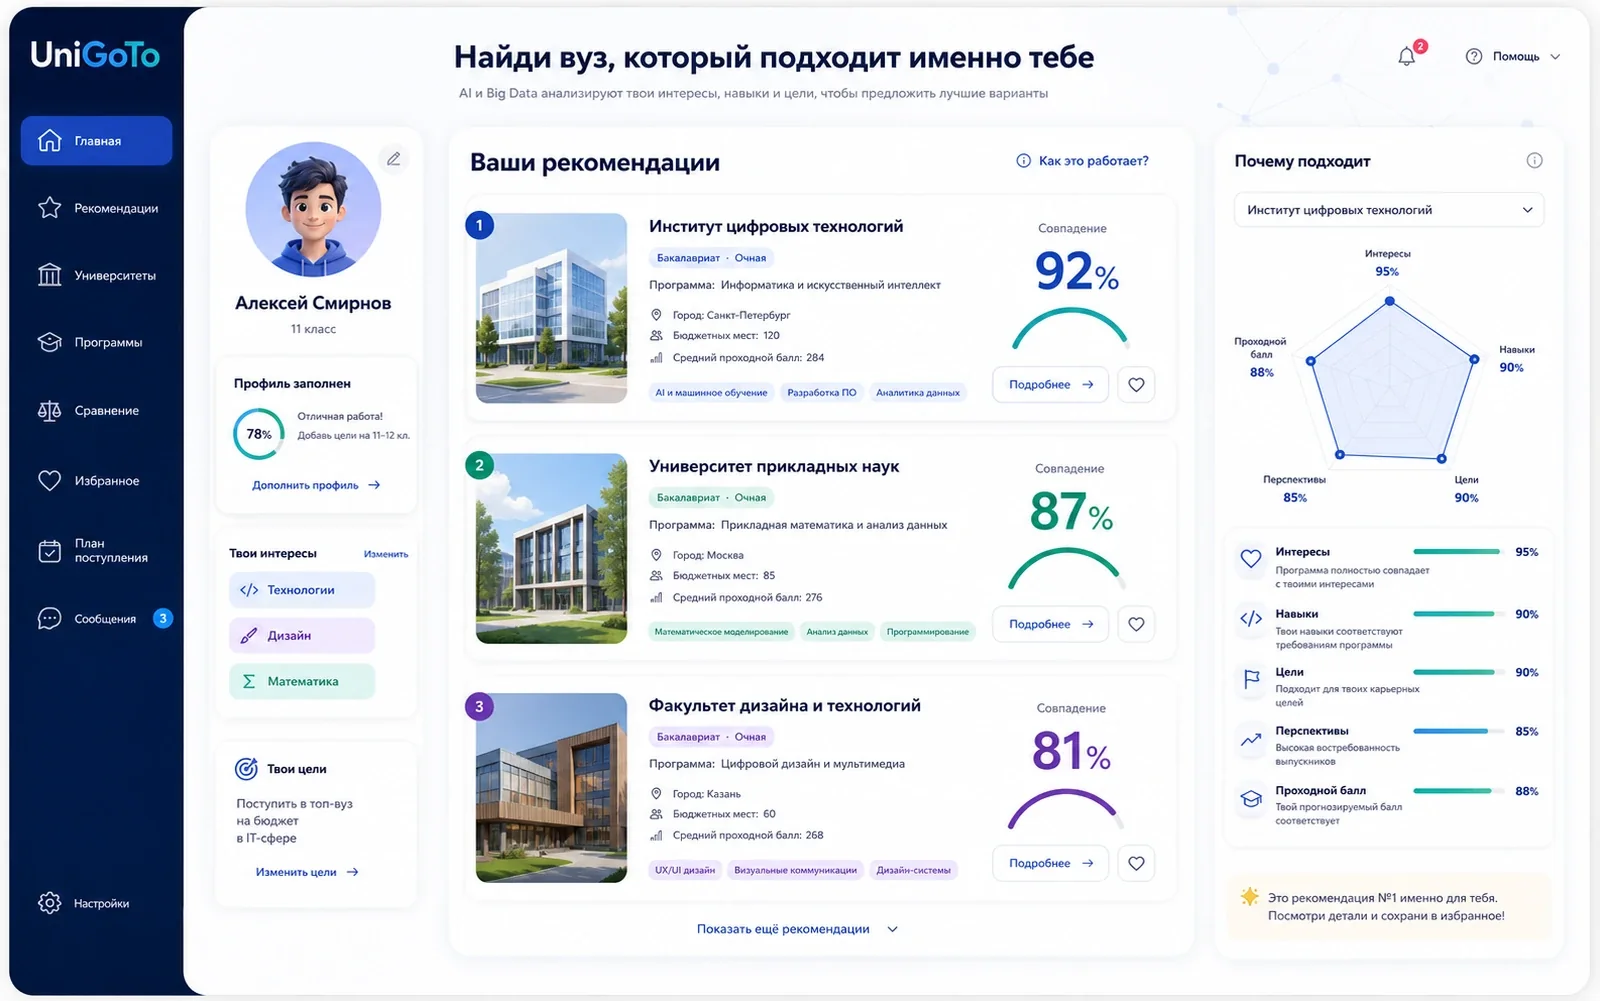Click Факультет дизайна и технологий building thumbnail

551,788
